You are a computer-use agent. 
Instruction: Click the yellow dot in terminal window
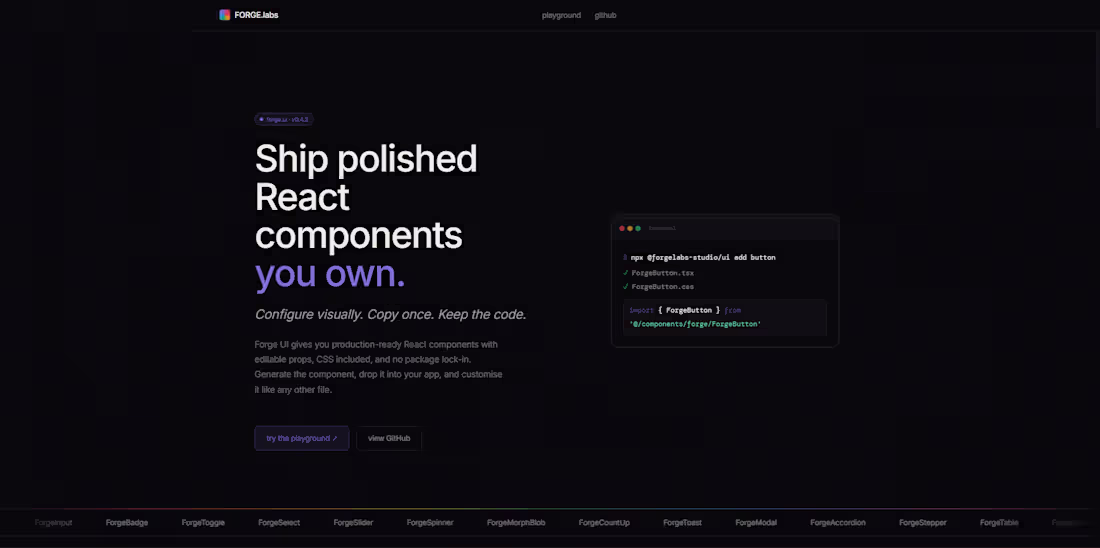[630, 228]
